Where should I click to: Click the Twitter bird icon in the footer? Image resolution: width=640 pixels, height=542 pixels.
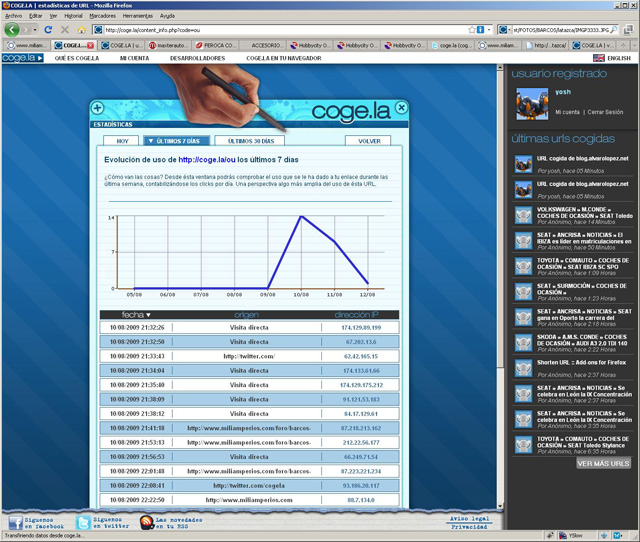(81, 522)
